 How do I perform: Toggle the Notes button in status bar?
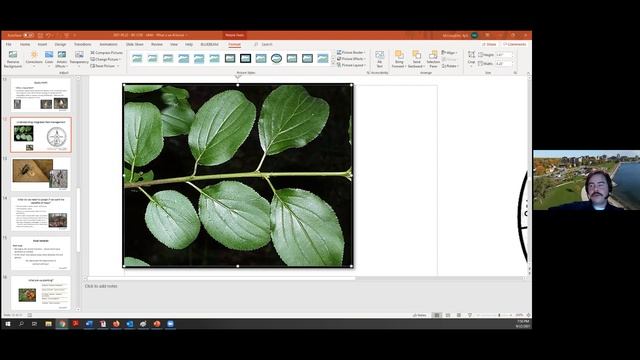[420, 315]
